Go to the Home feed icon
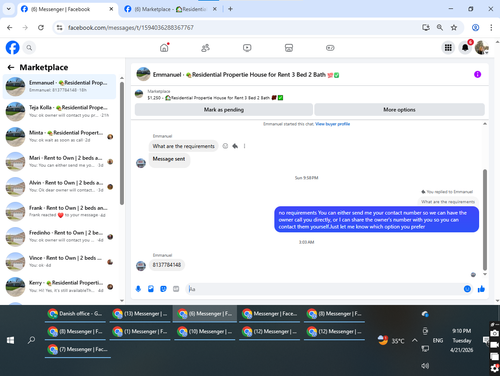The image size is (500, 376). 164,48
